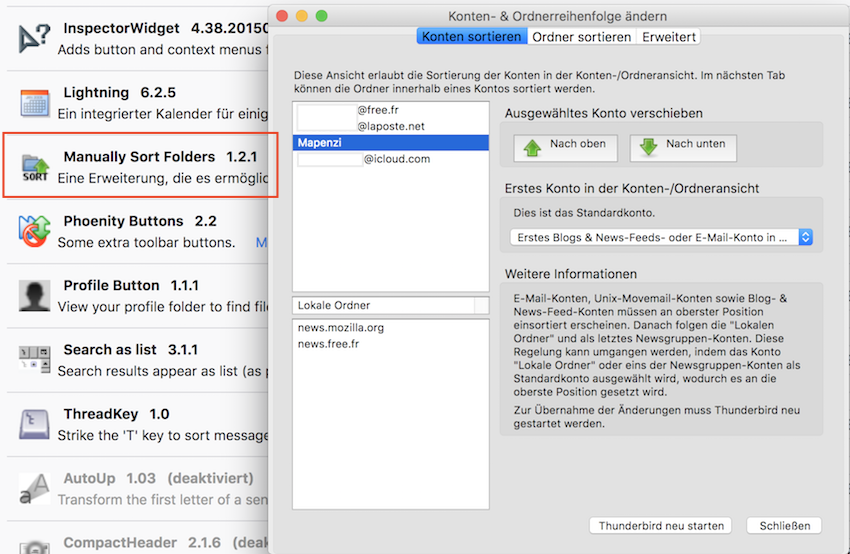Viewport: 850px width, 554px height.
Task: Click the Search as list add-on icon
Action: click(35, 358)
